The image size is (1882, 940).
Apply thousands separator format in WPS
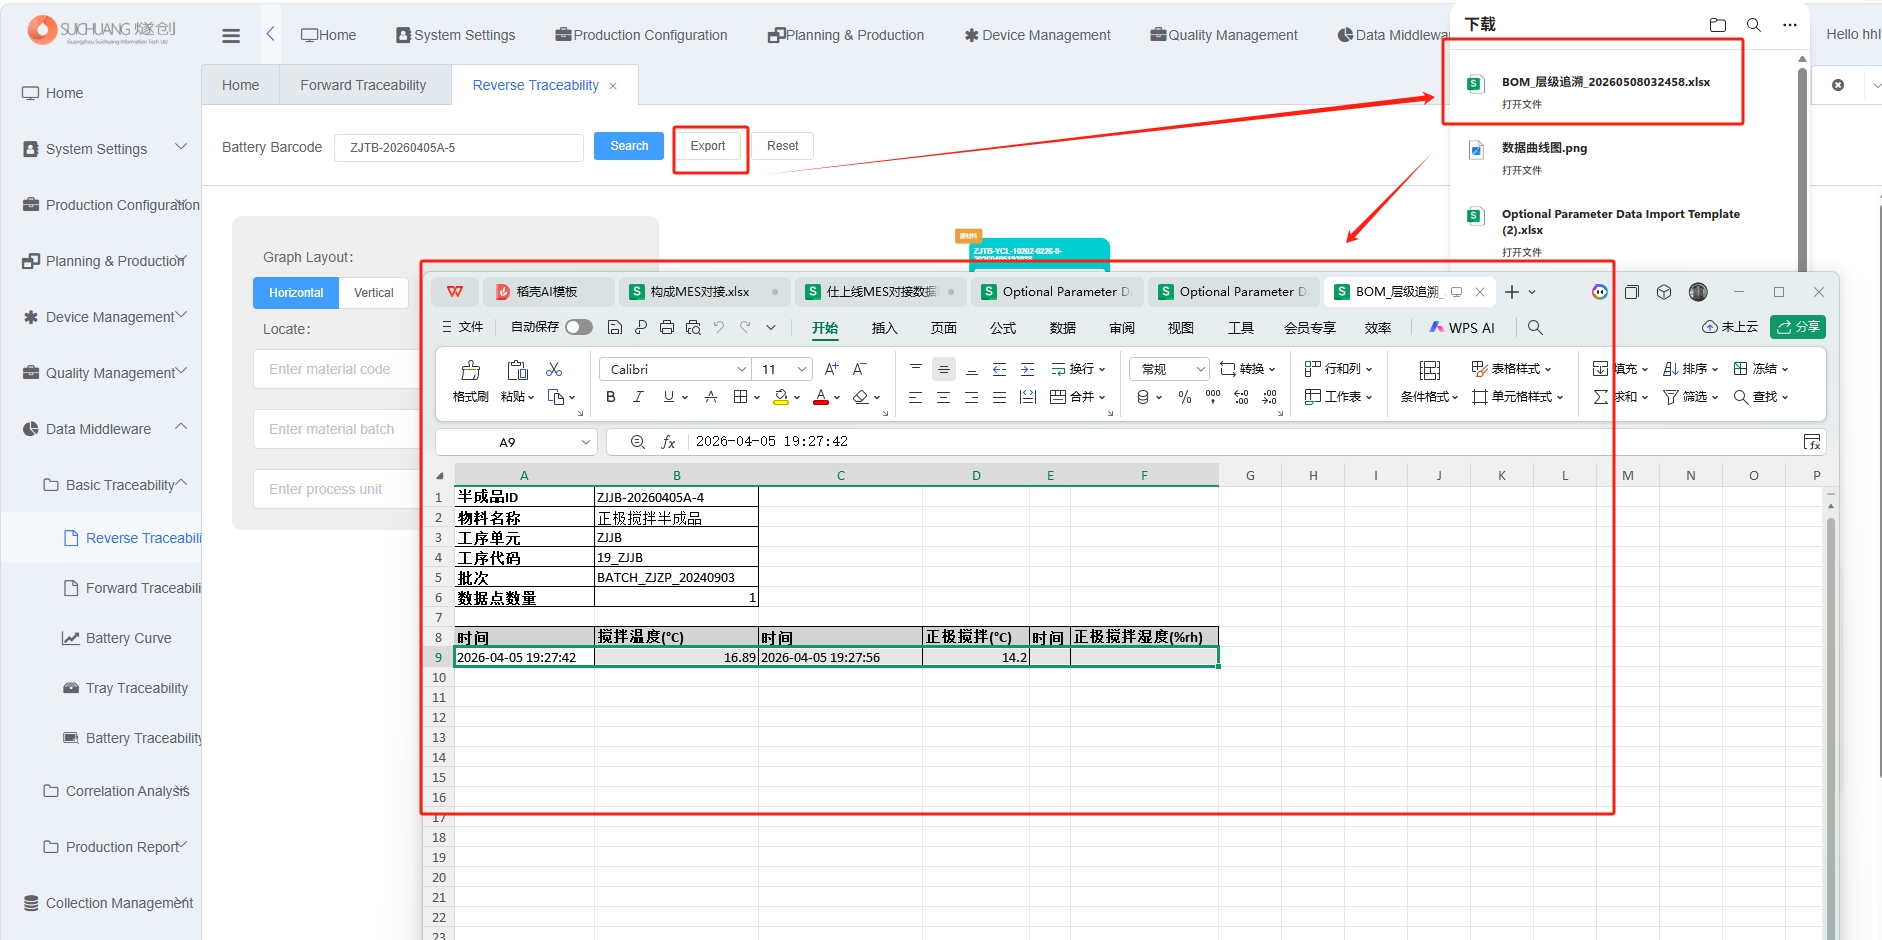click(x=1213, y=397)
